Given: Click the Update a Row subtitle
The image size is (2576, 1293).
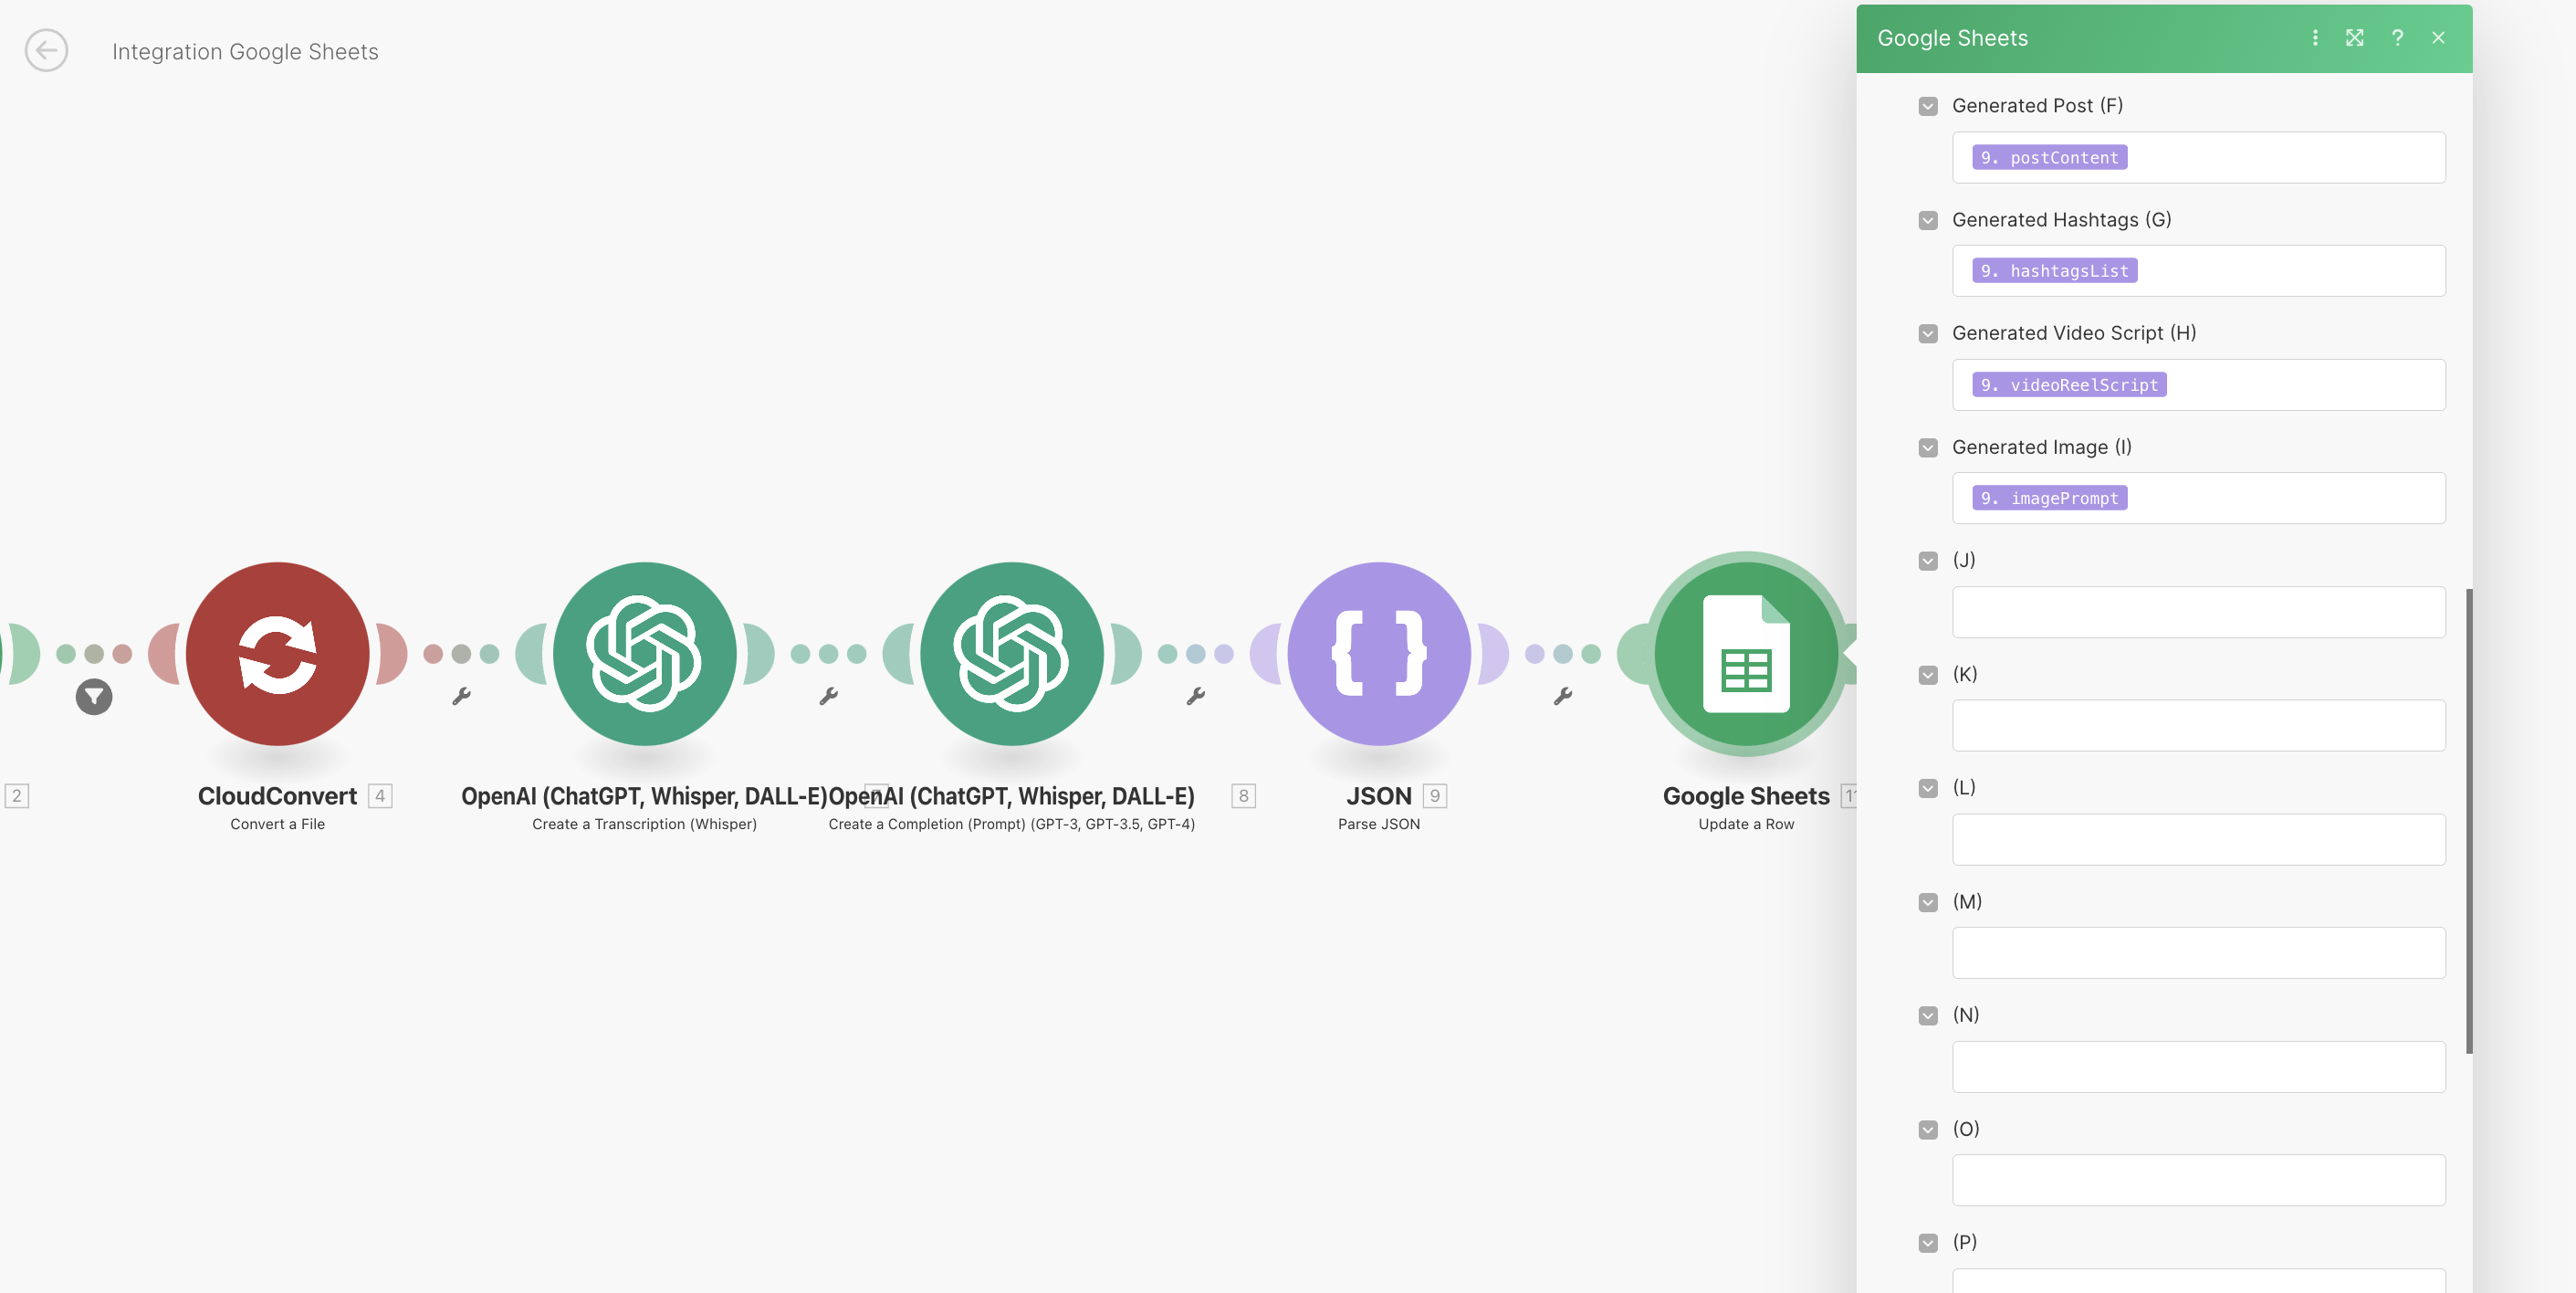Looking at the screenshot, I should click(1746, 824).
